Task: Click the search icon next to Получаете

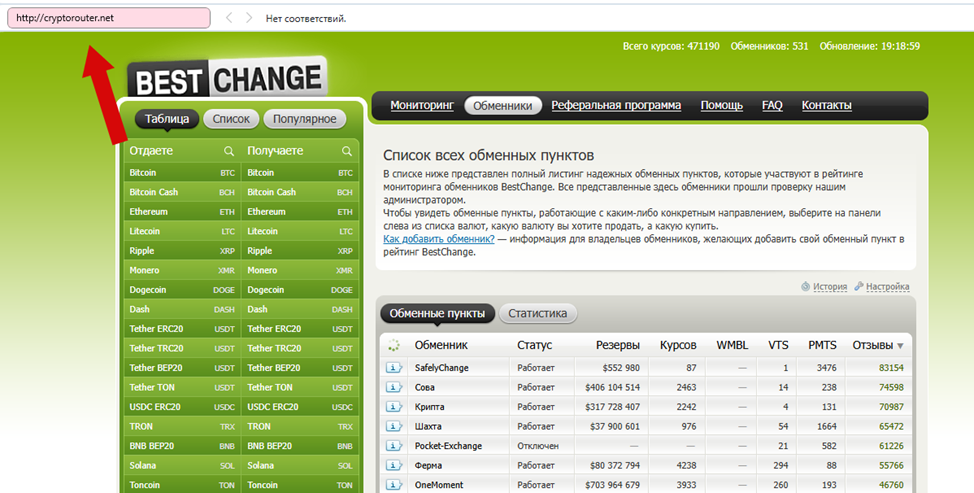Action: 347,151
